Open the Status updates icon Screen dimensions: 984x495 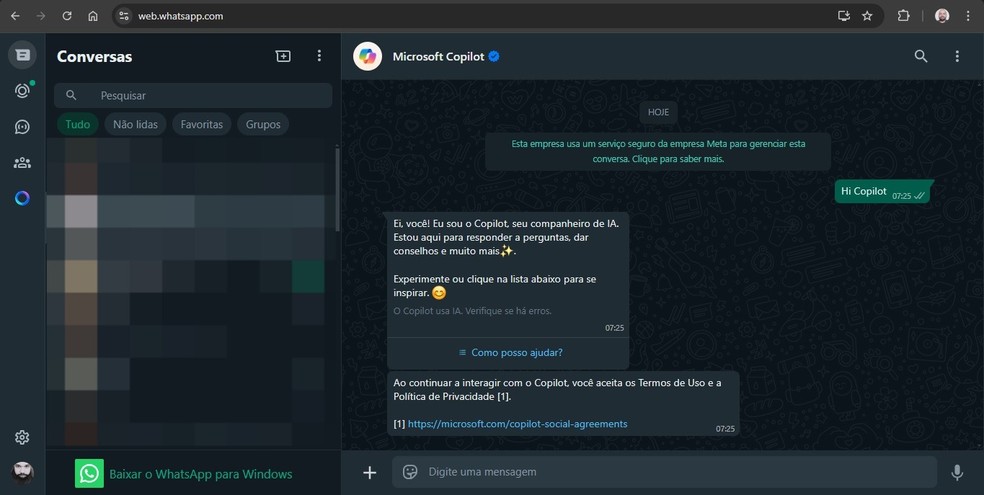point(22,91)
